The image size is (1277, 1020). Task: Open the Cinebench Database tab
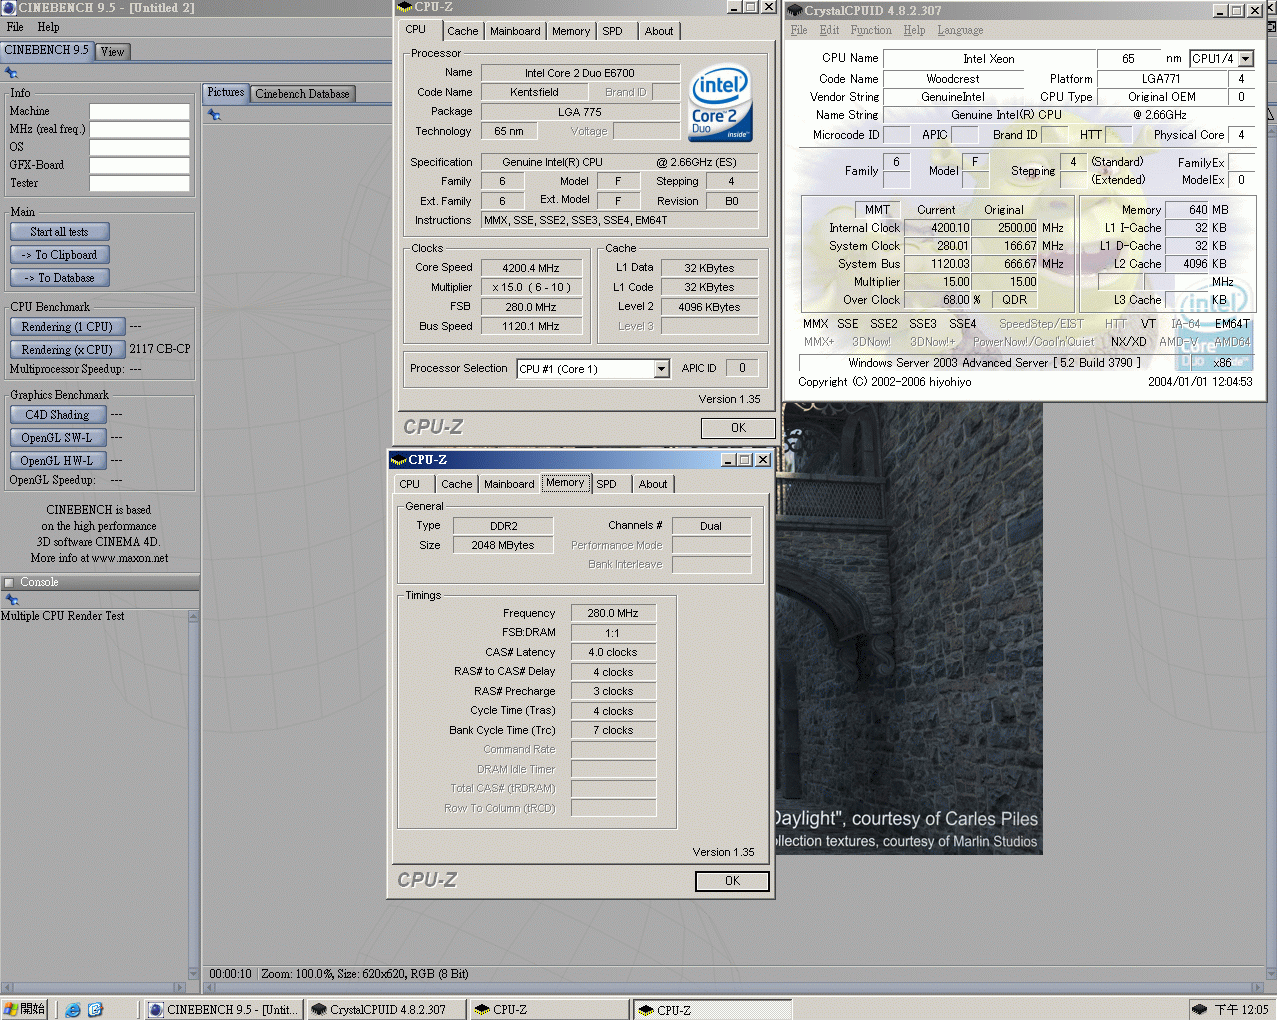click(x=302, y=94)
